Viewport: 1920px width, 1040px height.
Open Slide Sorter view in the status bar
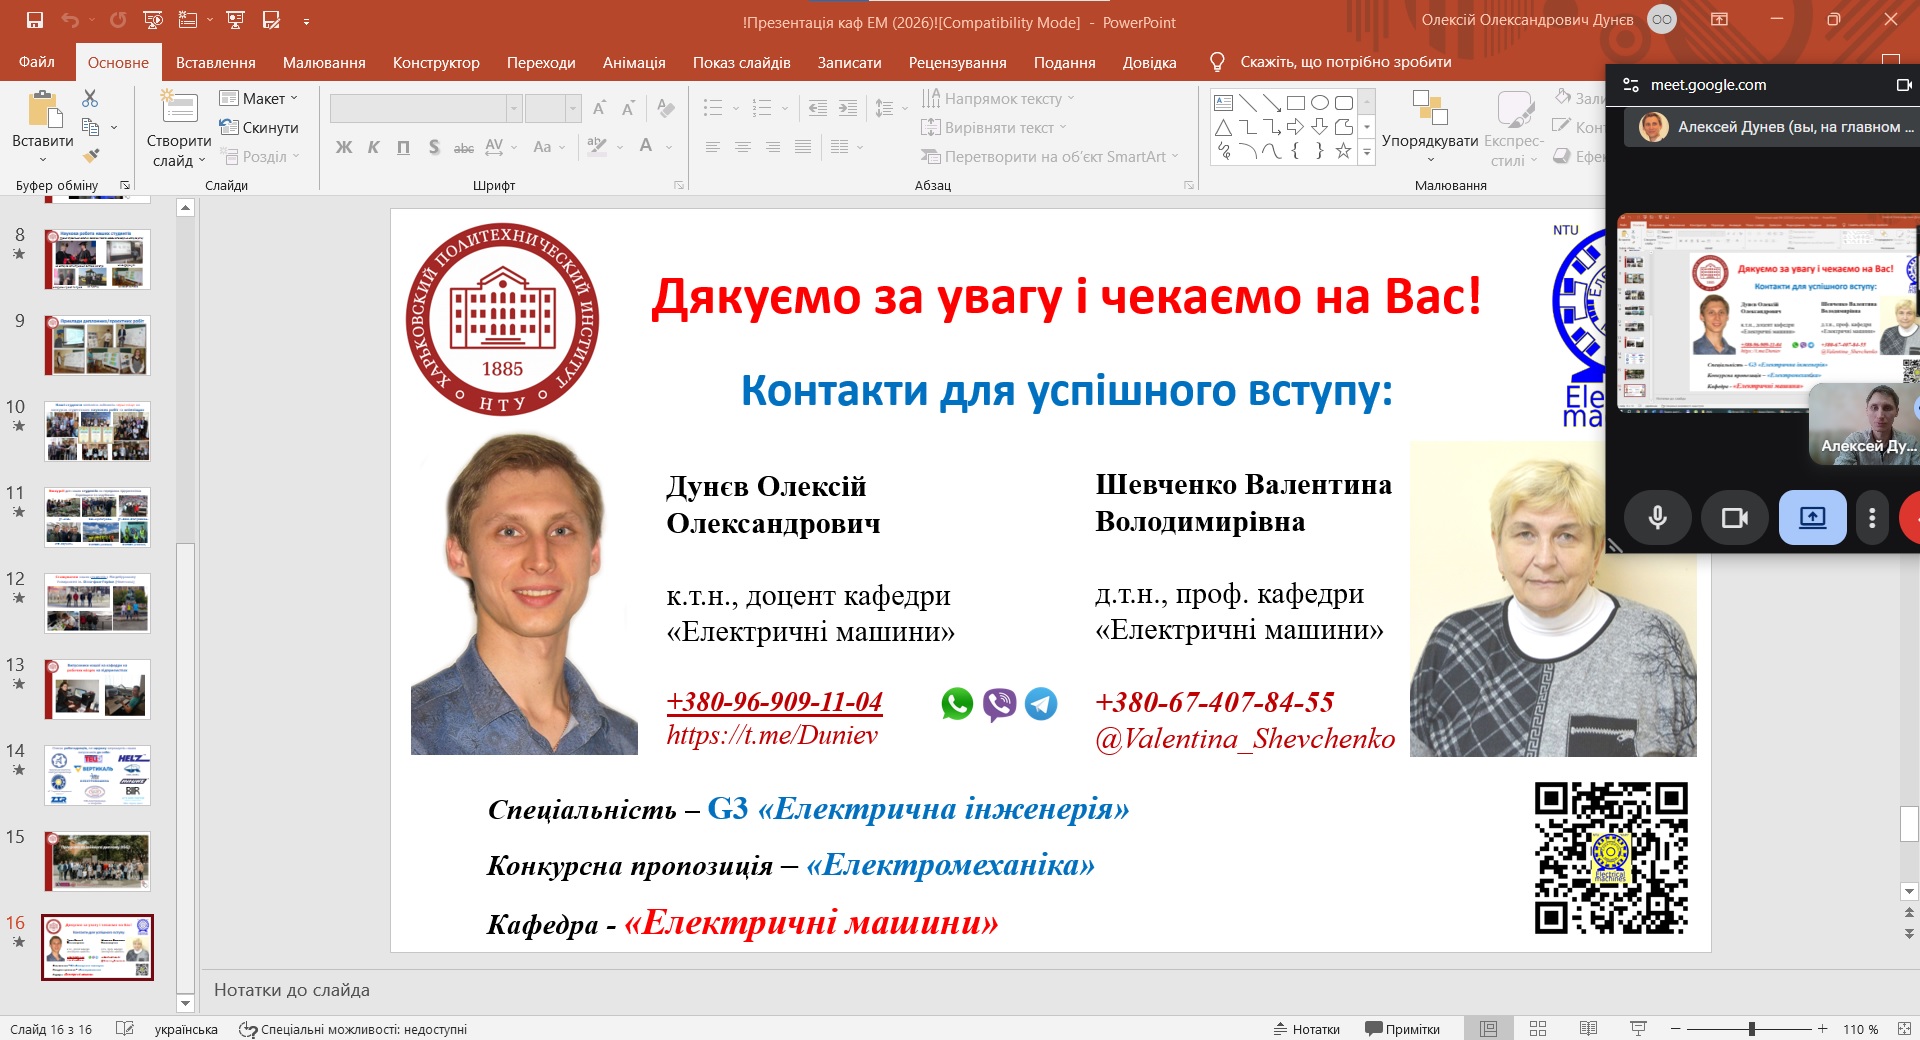(x=1538, y=1029)
